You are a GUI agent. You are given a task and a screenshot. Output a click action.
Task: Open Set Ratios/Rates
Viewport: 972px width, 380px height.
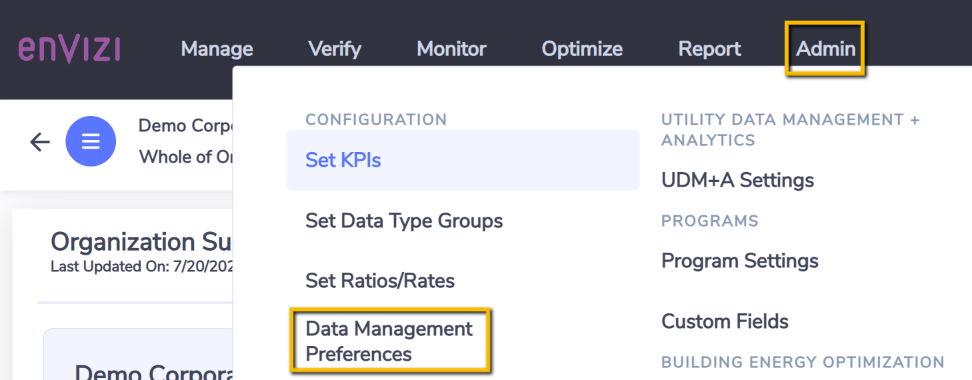click(380, 281)
